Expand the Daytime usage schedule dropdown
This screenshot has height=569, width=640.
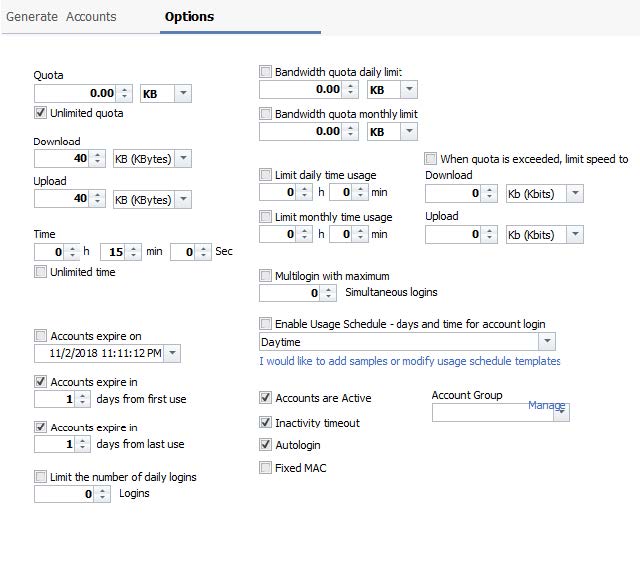[x=547, y=342]
